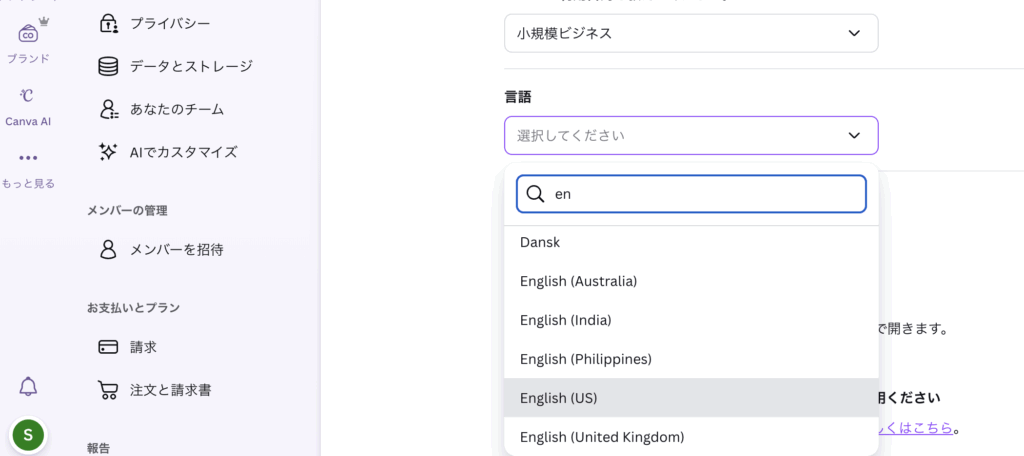Click the 注文と請求書 shopping cart icon
This screenshot has width=1024, height=456.
[108, 390]
